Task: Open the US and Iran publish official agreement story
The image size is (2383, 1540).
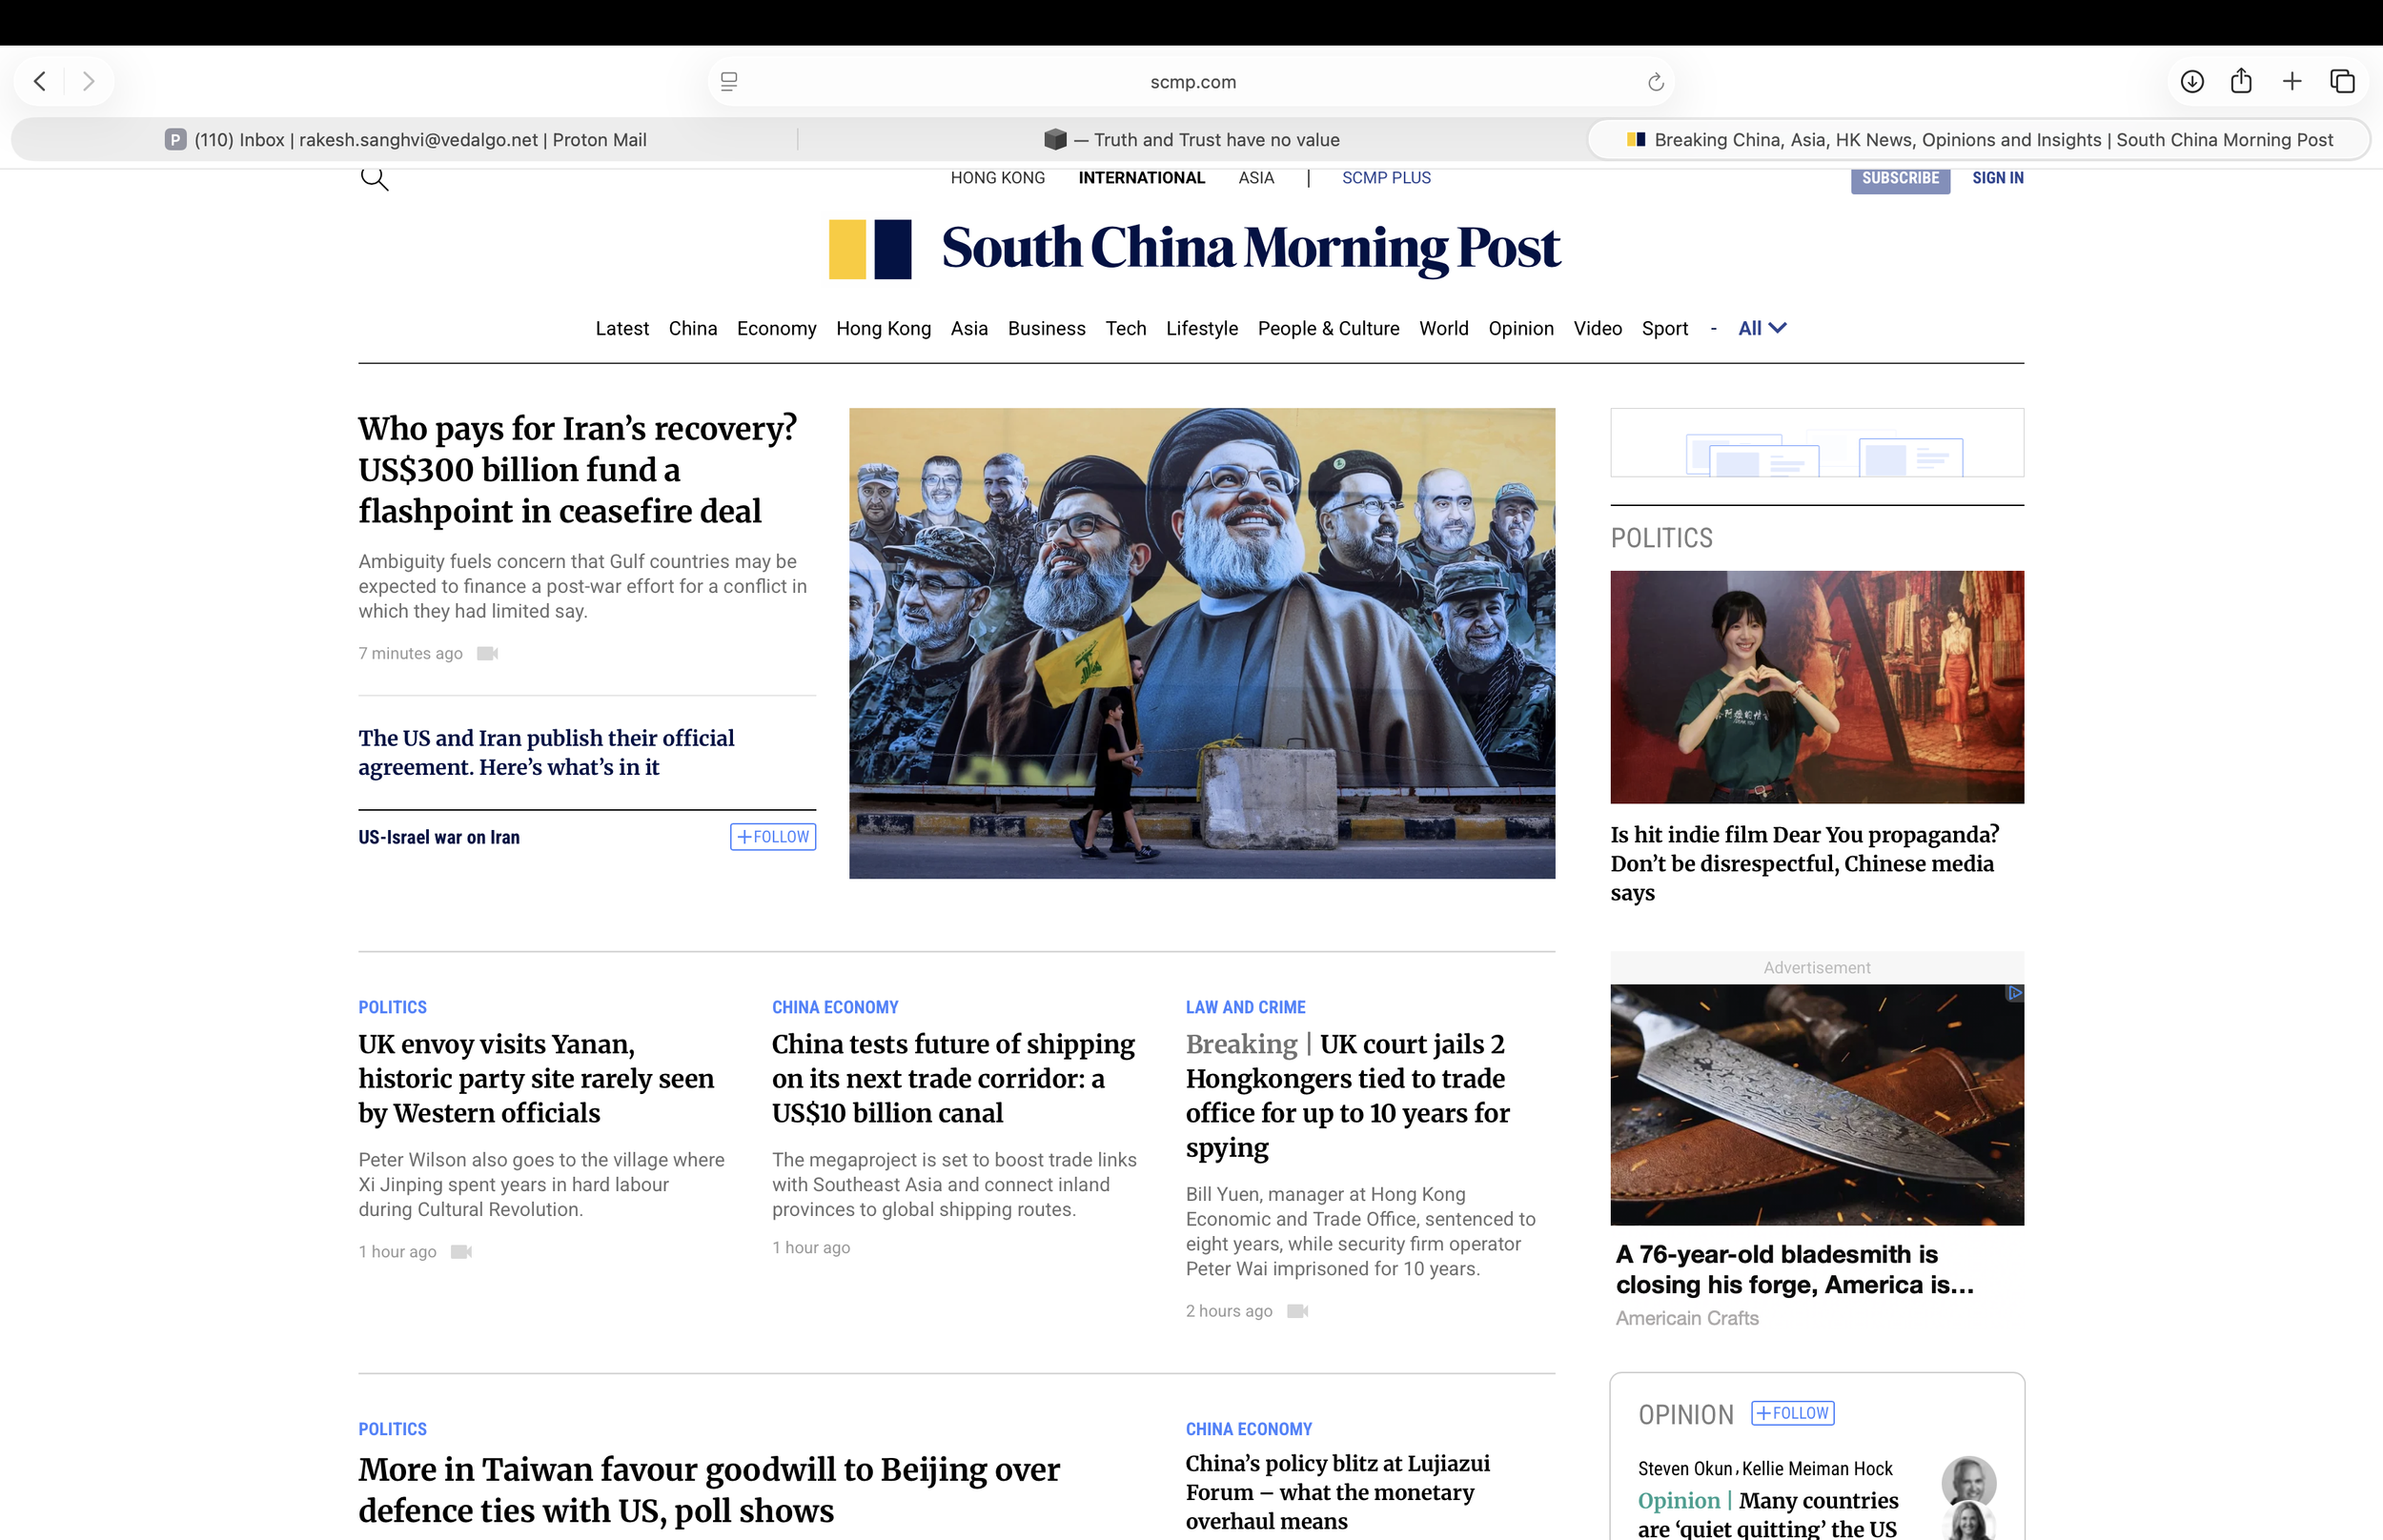Action: coord(546,753)
